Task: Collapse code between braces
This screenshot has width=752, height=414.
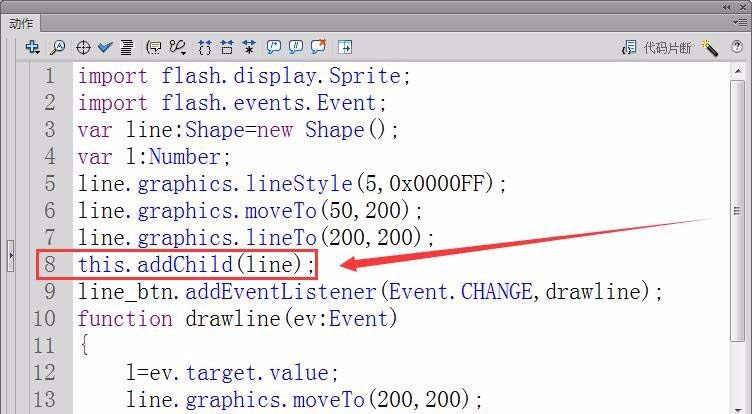Action: pos(205,47)
